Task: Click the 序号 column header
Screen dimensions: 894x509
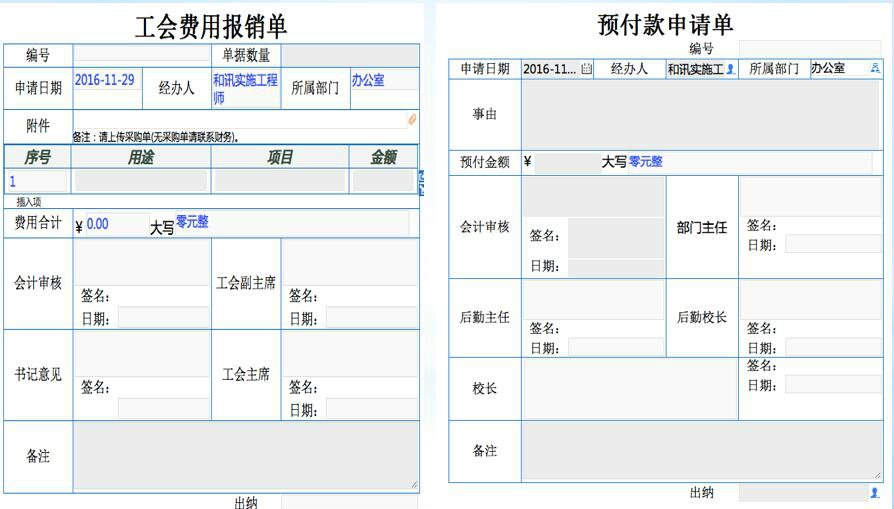Action: pyautogui.click(x=37, y=157)
